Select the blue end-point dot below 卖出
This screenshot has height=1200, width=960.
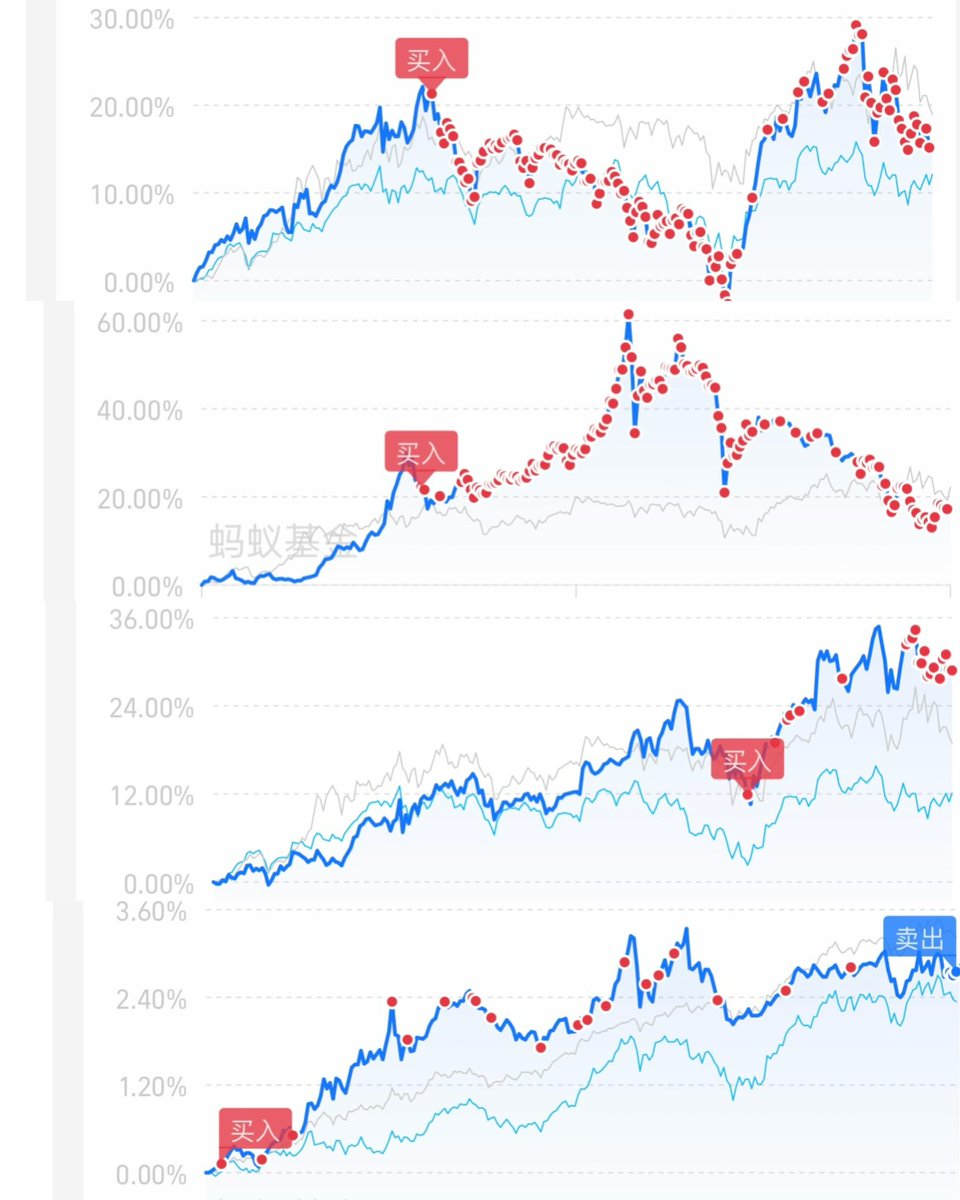[955, 971]
